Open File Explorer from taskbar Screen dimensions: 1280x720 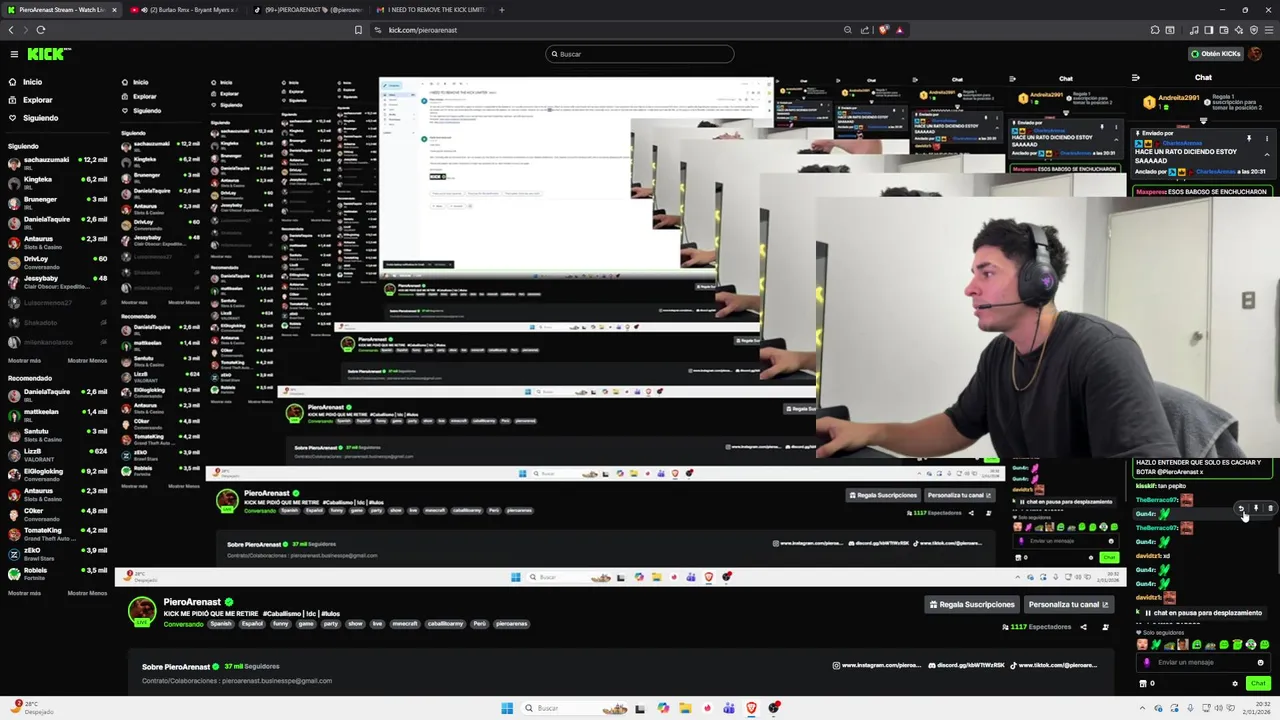coord(685,708)
